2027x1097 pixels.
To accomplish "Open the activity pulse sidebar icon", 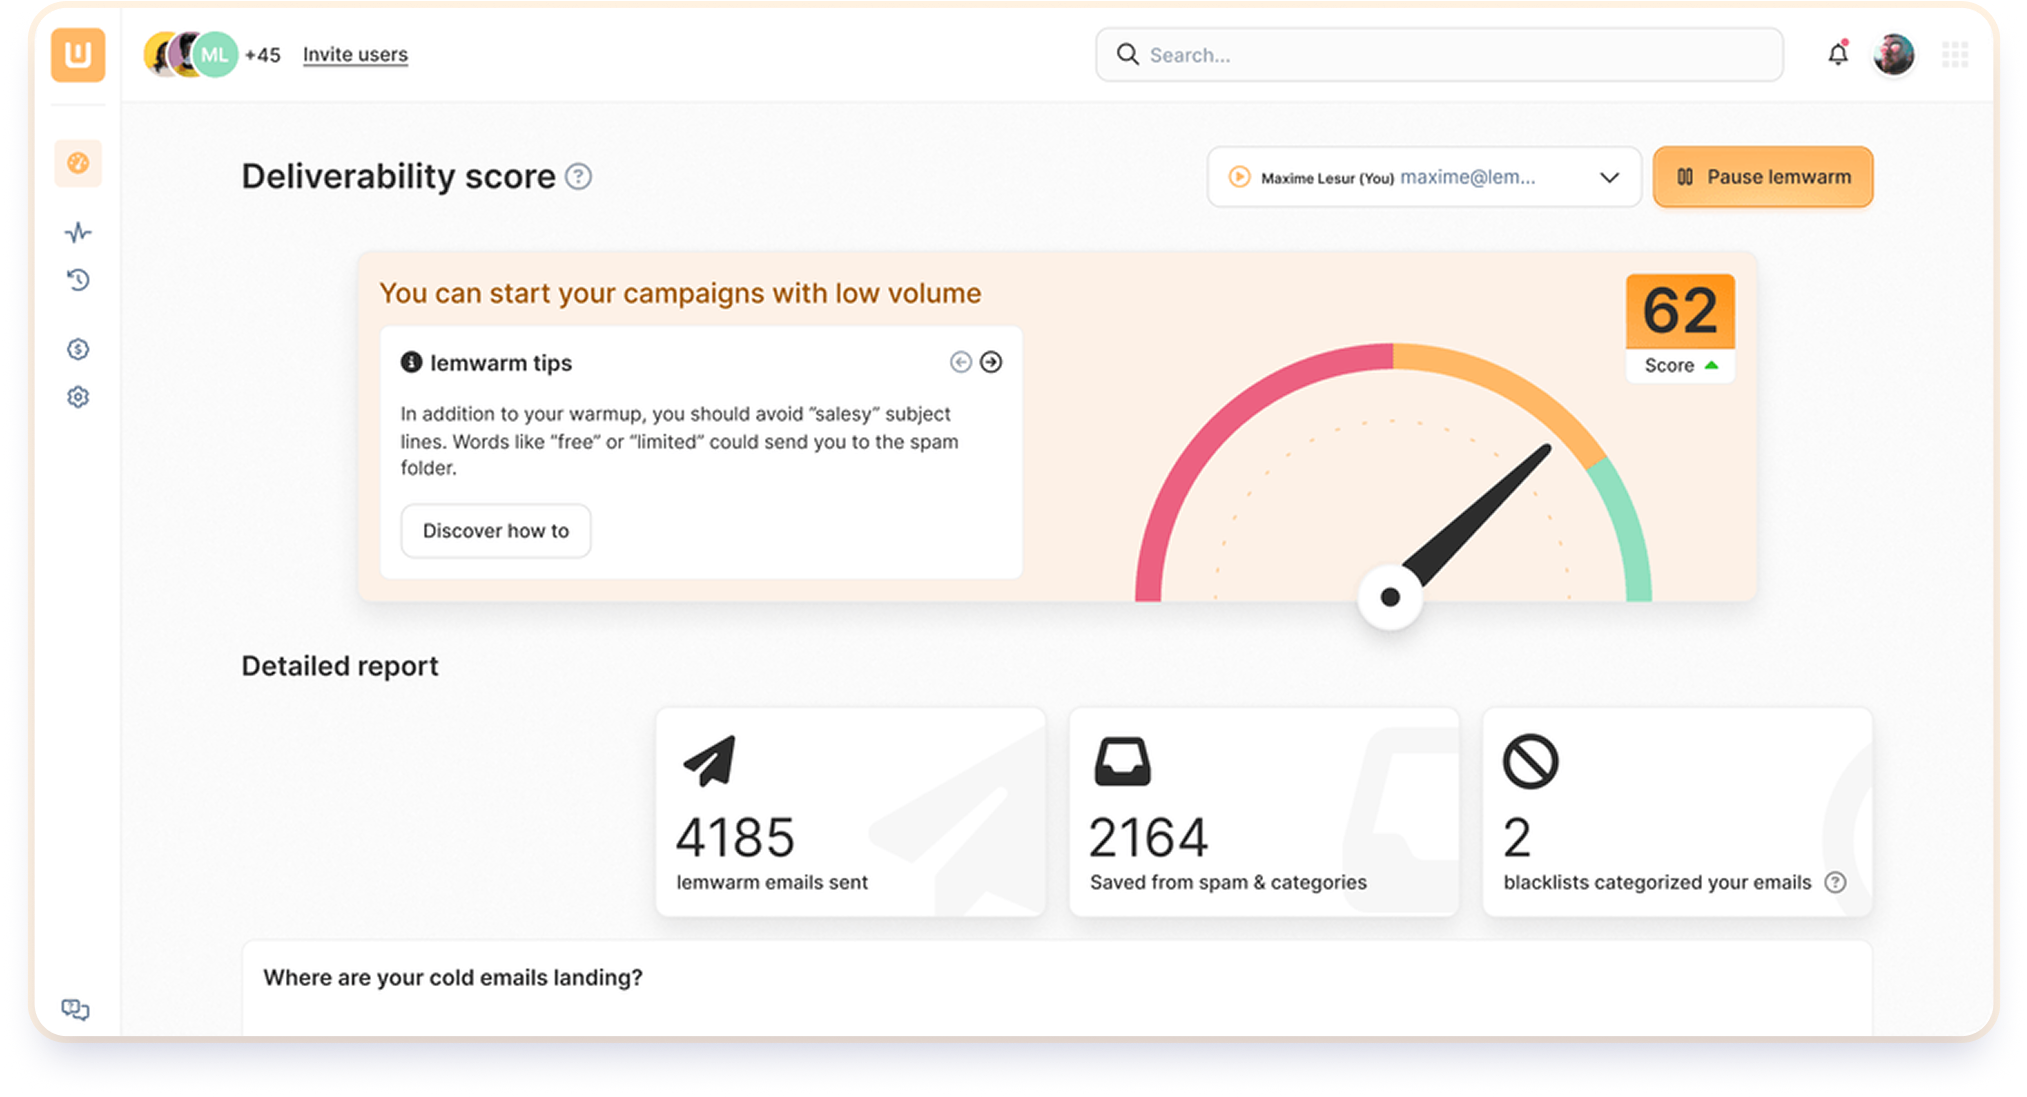I will tap(78, 232).
